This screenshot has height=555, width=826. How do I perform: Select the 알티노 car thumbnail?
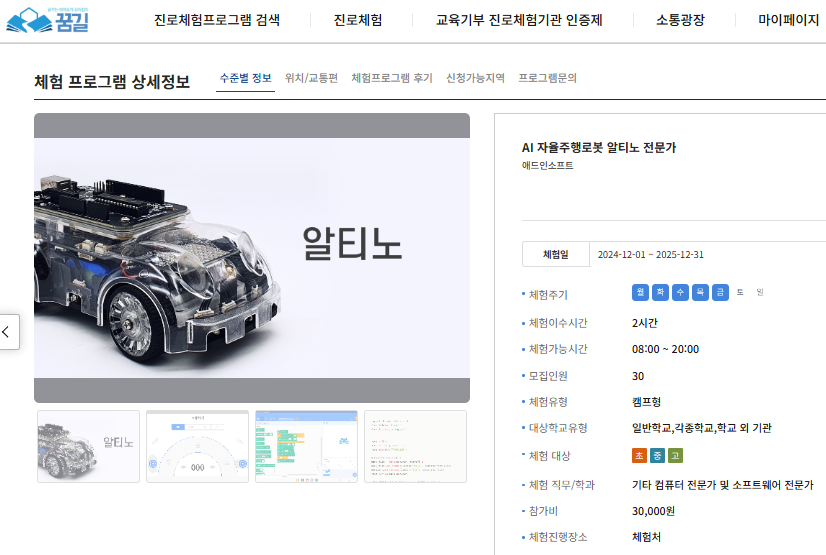(88, 447)
